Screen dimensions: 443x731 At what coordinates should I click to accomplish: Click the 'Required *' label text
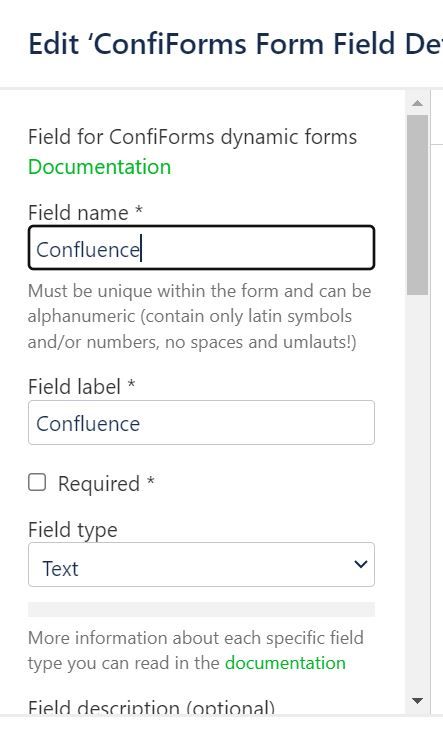(x=106, y=483)
